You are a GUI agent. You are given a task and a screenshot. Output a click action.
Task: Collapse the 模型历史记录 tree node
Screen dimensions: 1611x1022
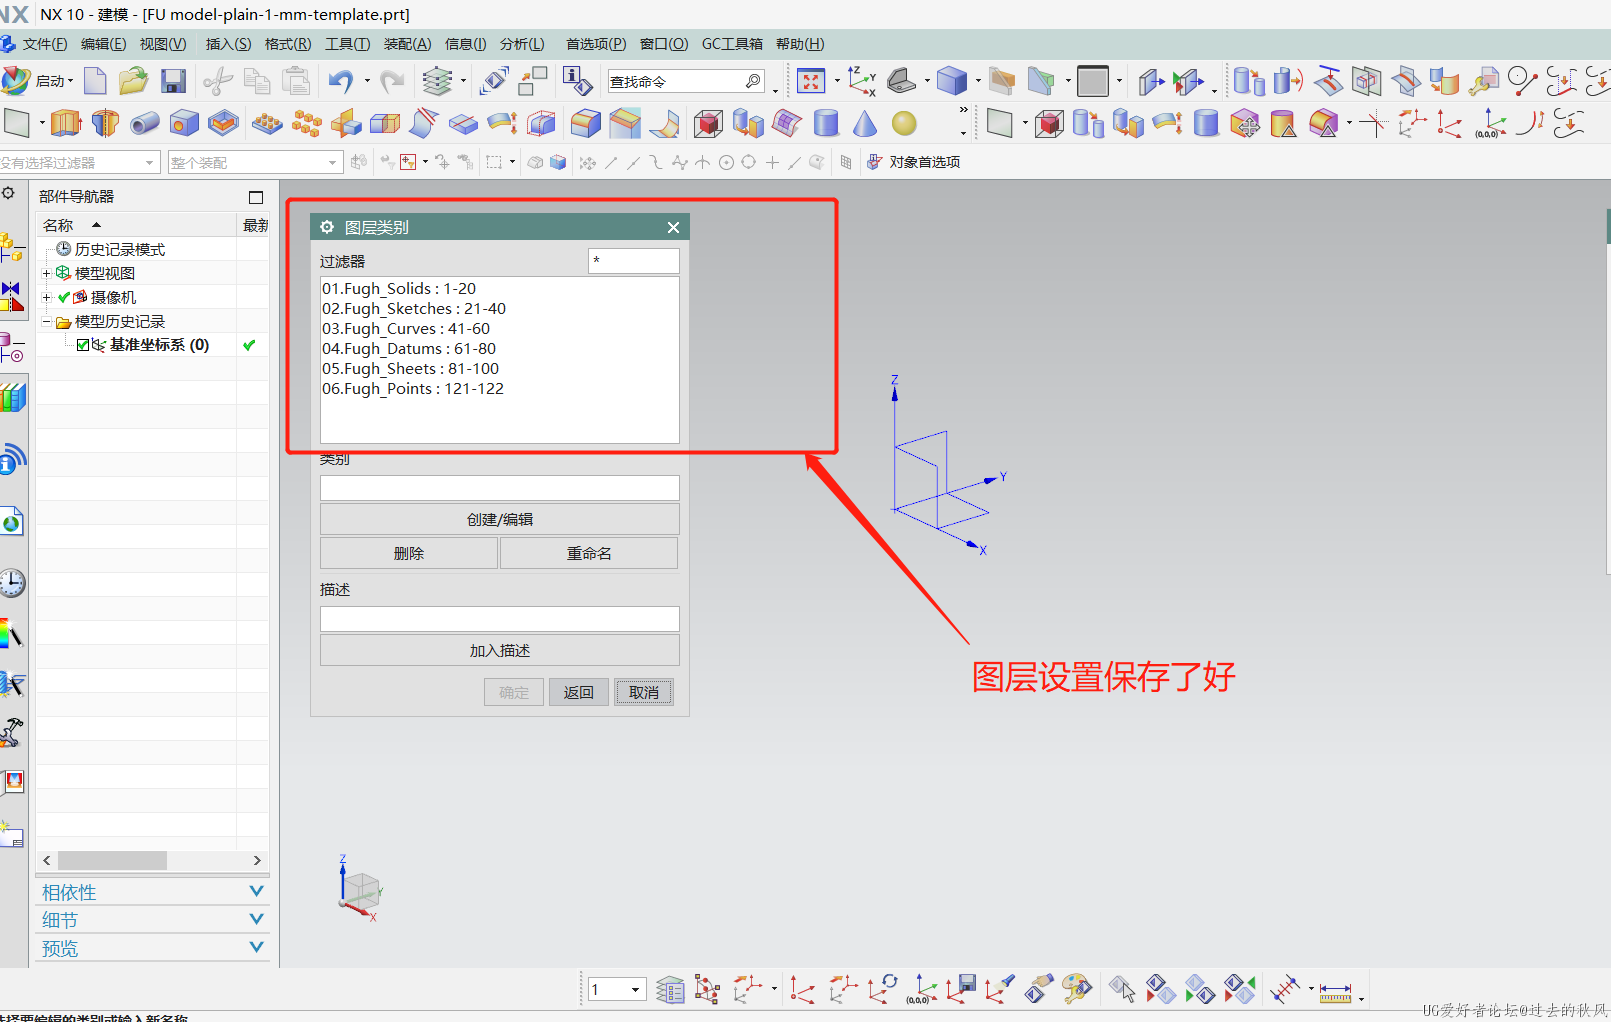46,321
